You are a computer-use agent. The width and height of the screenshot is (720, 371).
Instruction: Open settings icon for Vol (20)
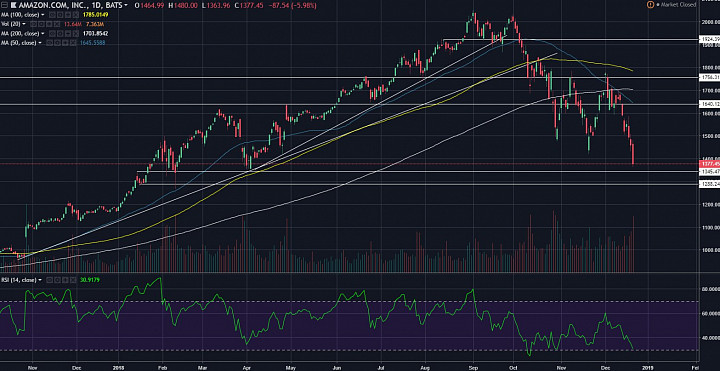coord(41,24)
